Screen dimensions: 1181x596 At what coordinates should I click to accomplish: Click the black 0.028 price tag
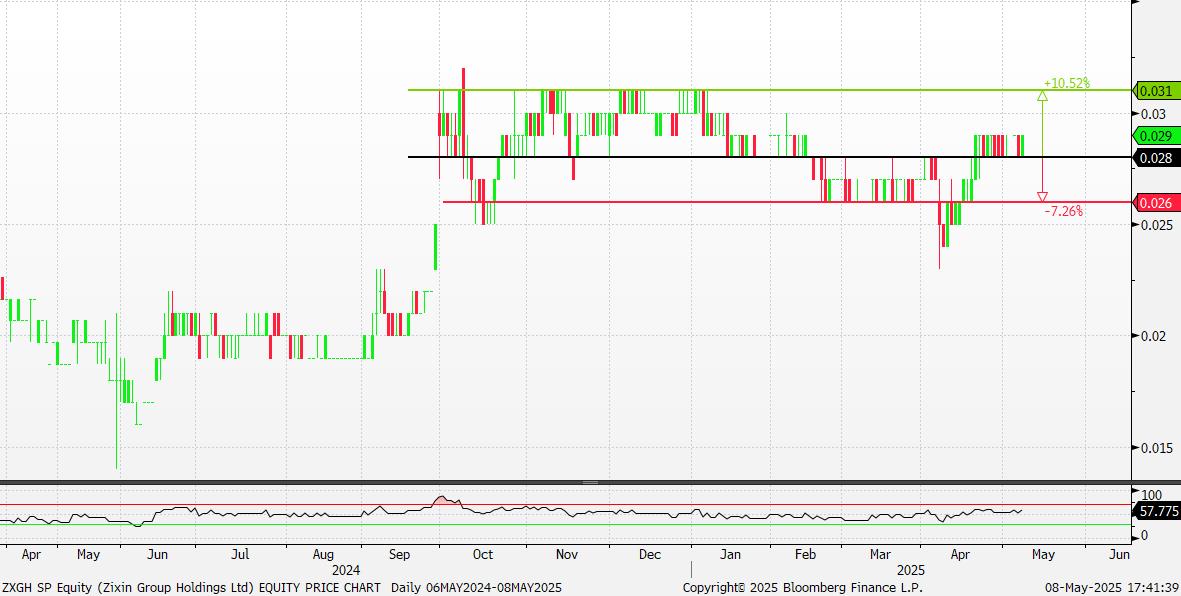click(x=1155, y=157)
